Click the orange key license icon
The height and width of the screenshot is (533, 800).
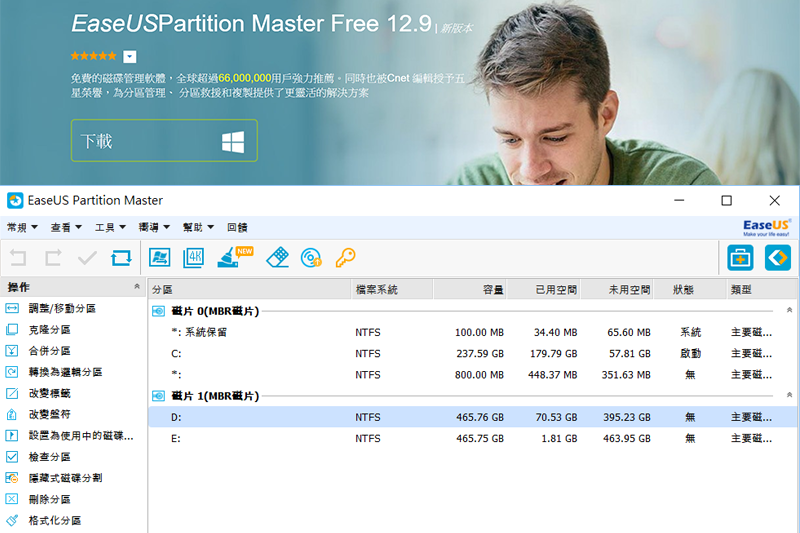(x=345, y=258)
